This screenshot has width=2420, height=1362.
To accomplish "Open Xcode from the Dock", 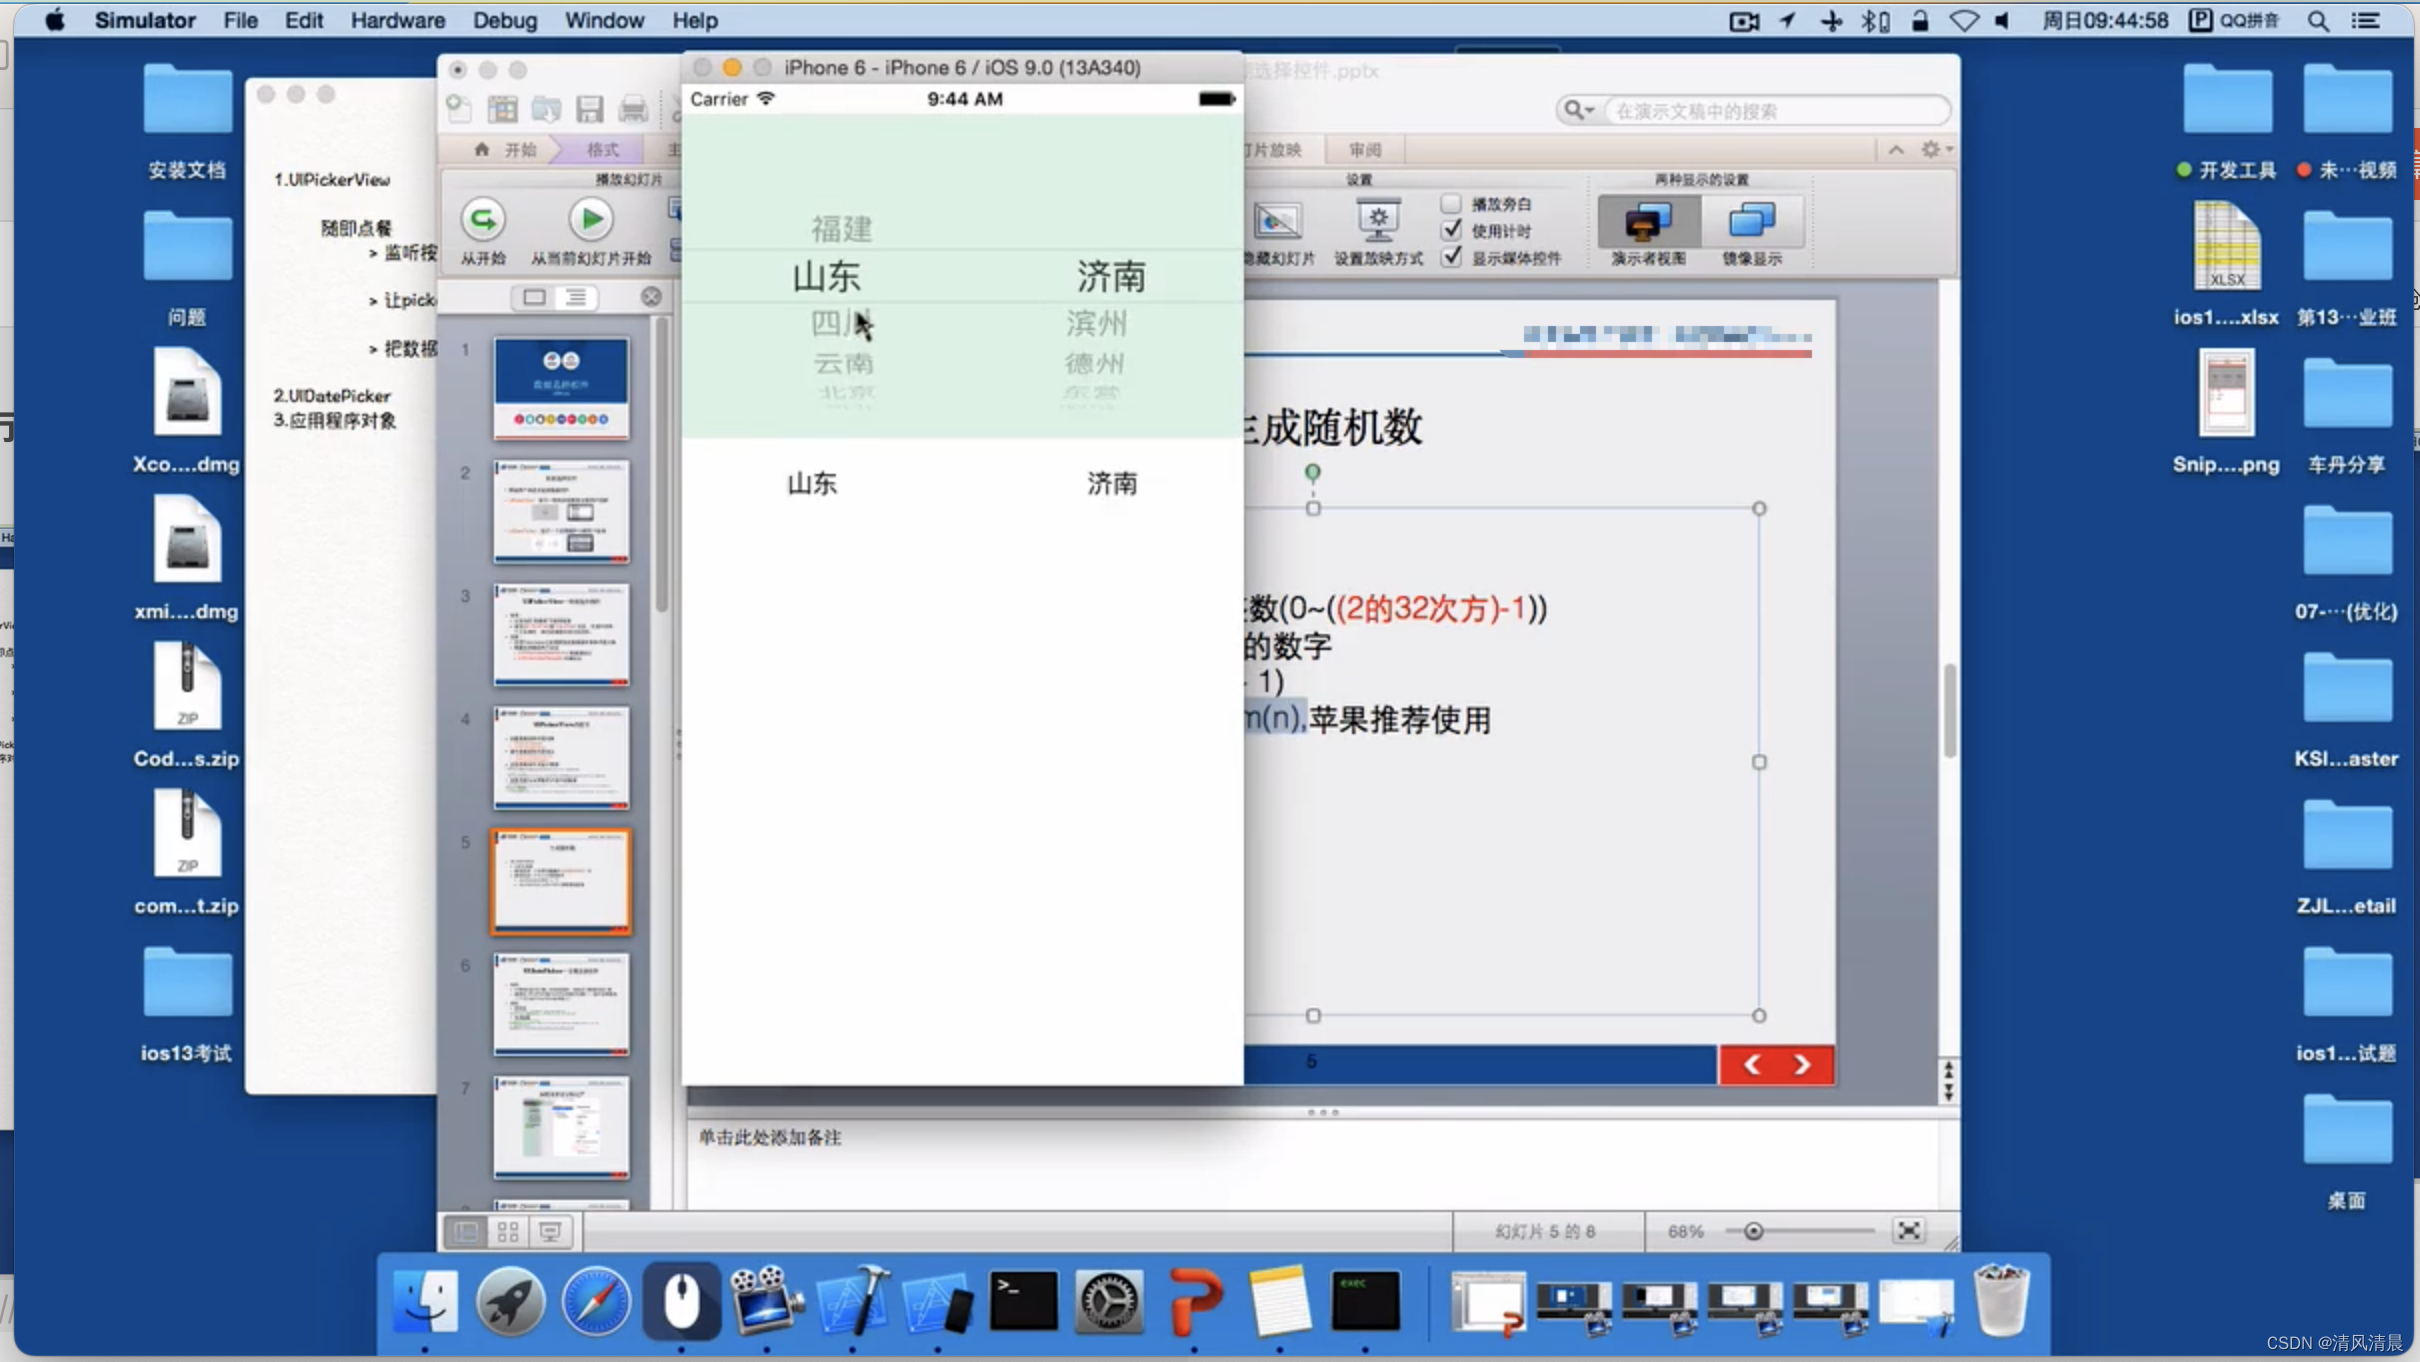I will click(x=852, y=1302).
